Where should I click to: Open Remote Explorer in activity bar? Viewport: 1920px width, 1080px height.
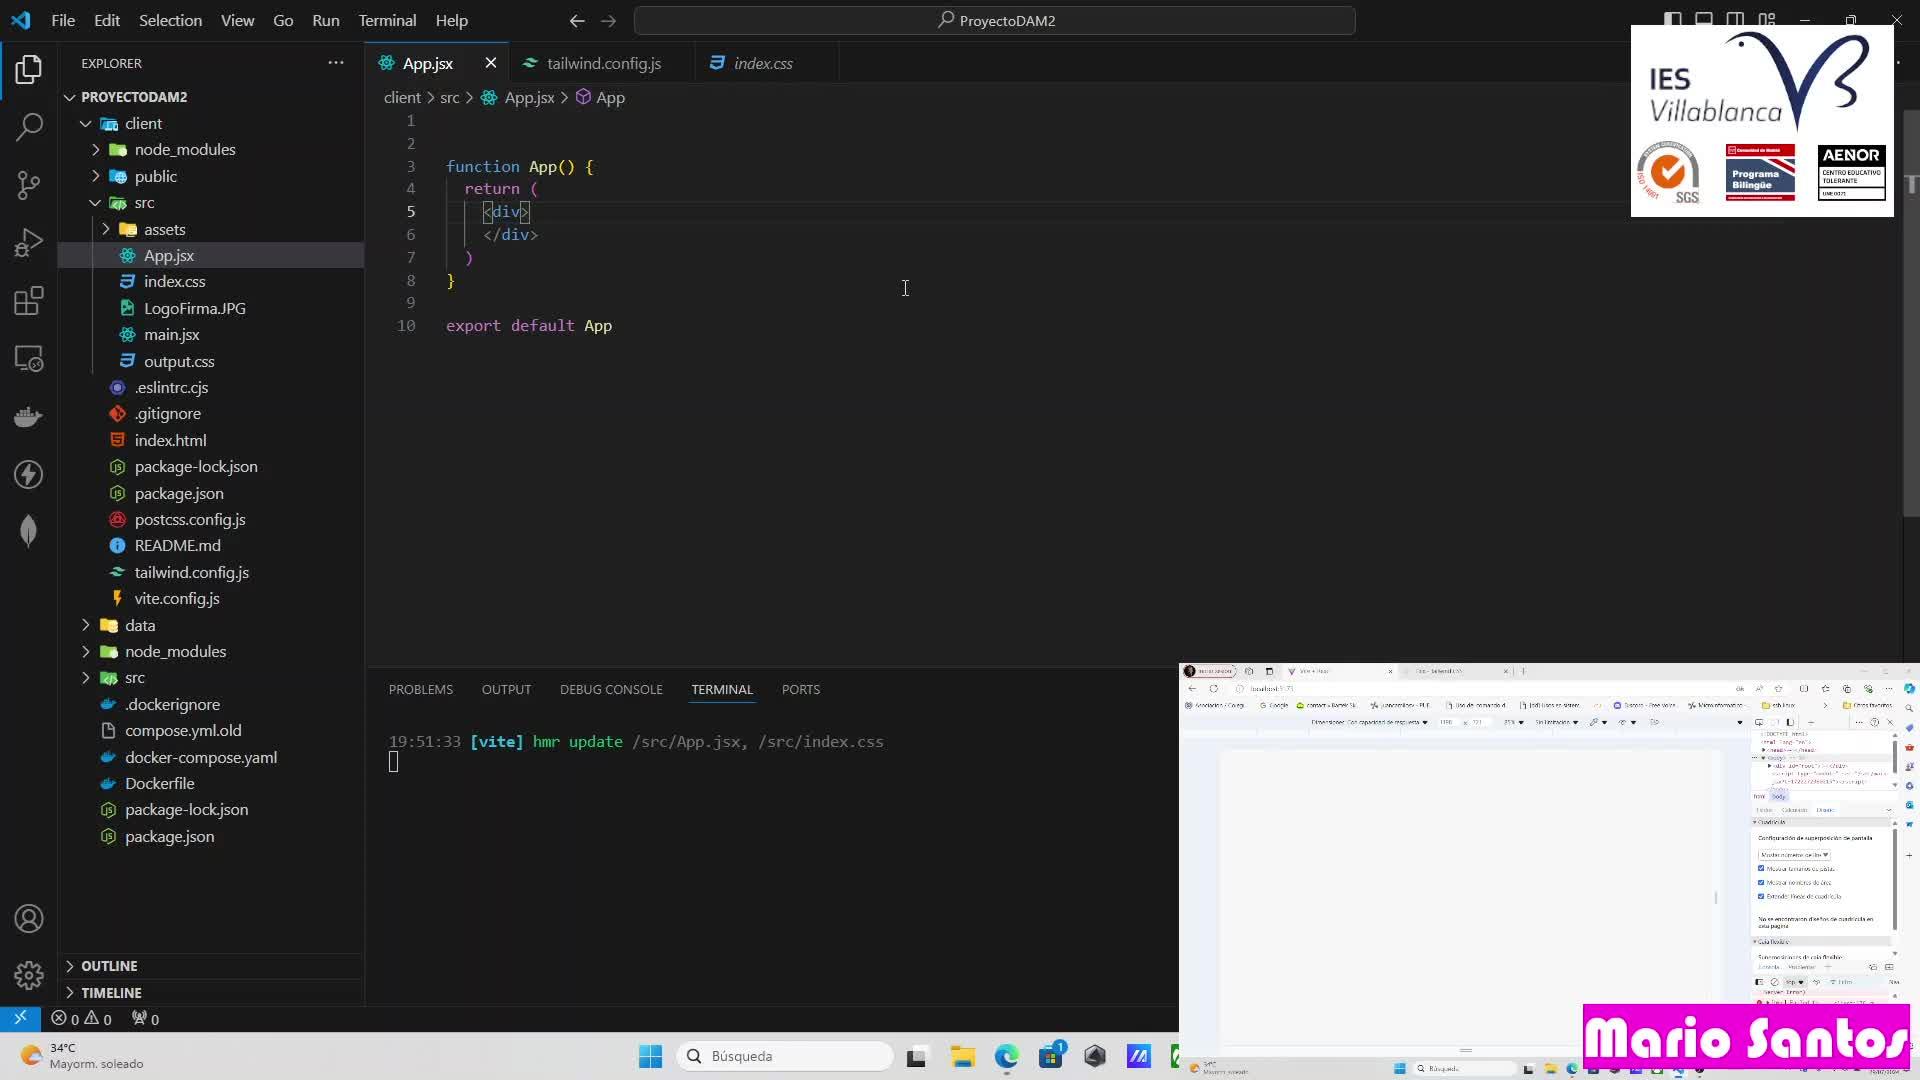(x=29, y=359)
